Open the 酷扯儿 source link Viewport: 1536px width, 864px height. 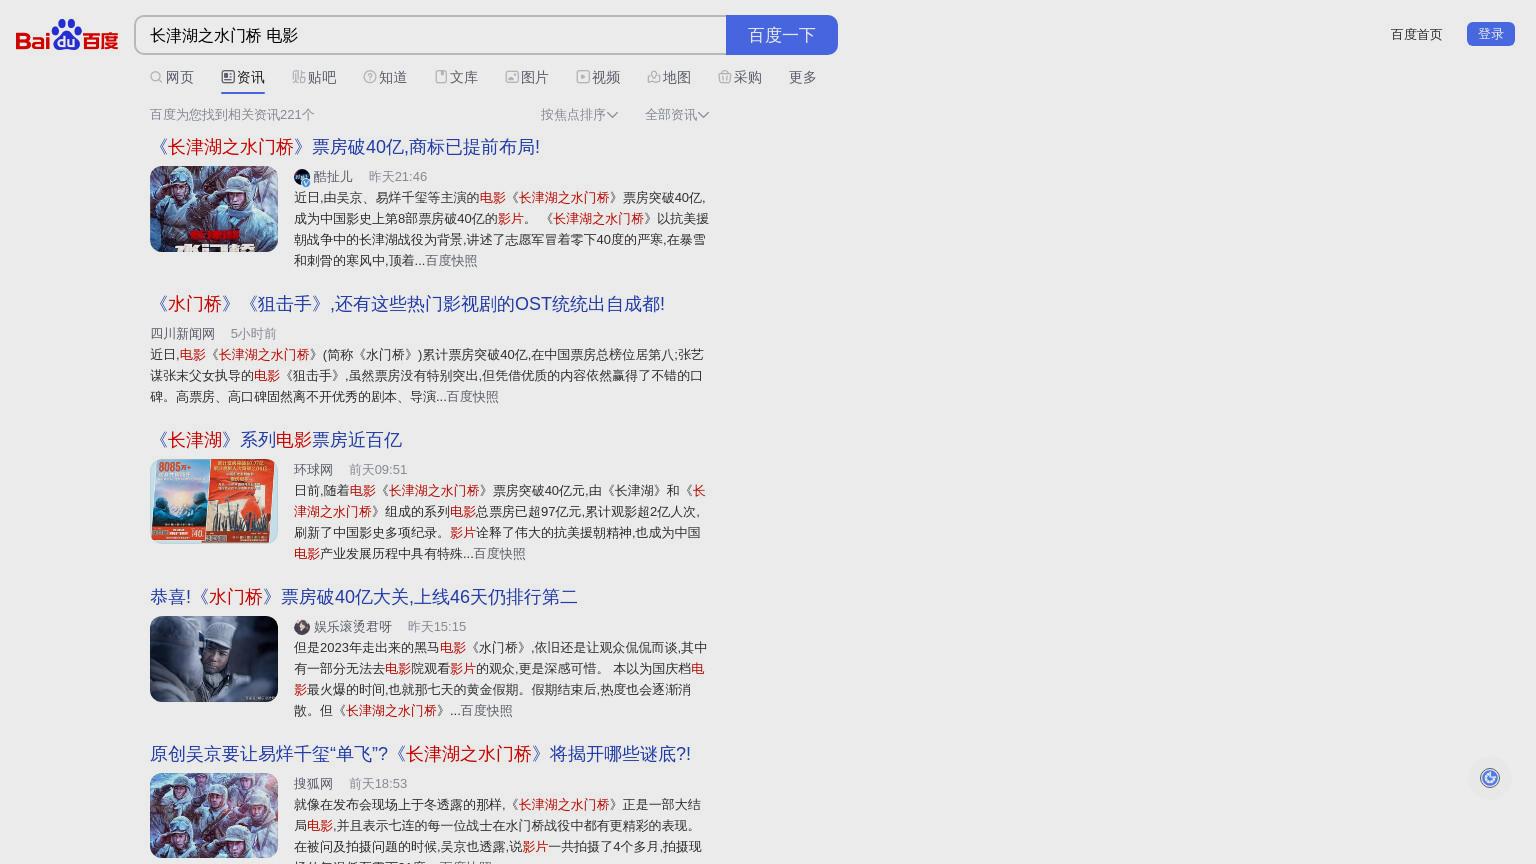pos(333,176)
